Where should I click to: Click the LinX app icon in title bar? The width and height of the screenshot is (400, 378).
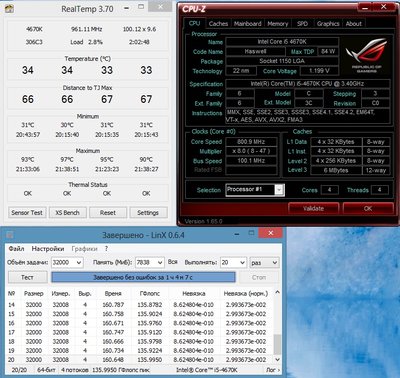click(10, 235)
